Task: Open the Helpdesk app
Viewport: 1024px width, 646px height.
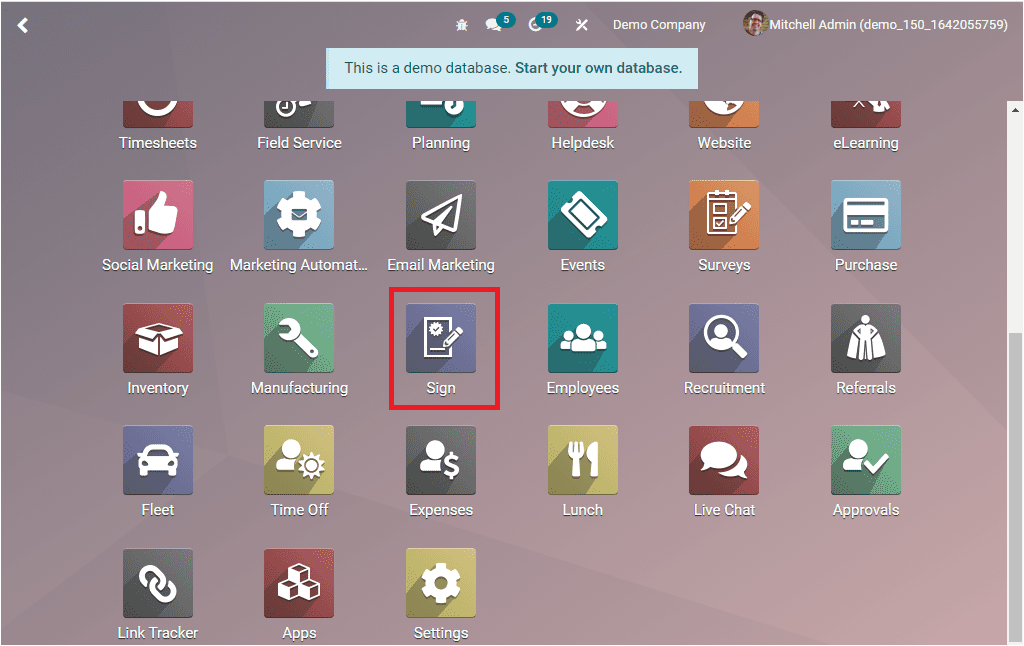Action: click(583, 114)
